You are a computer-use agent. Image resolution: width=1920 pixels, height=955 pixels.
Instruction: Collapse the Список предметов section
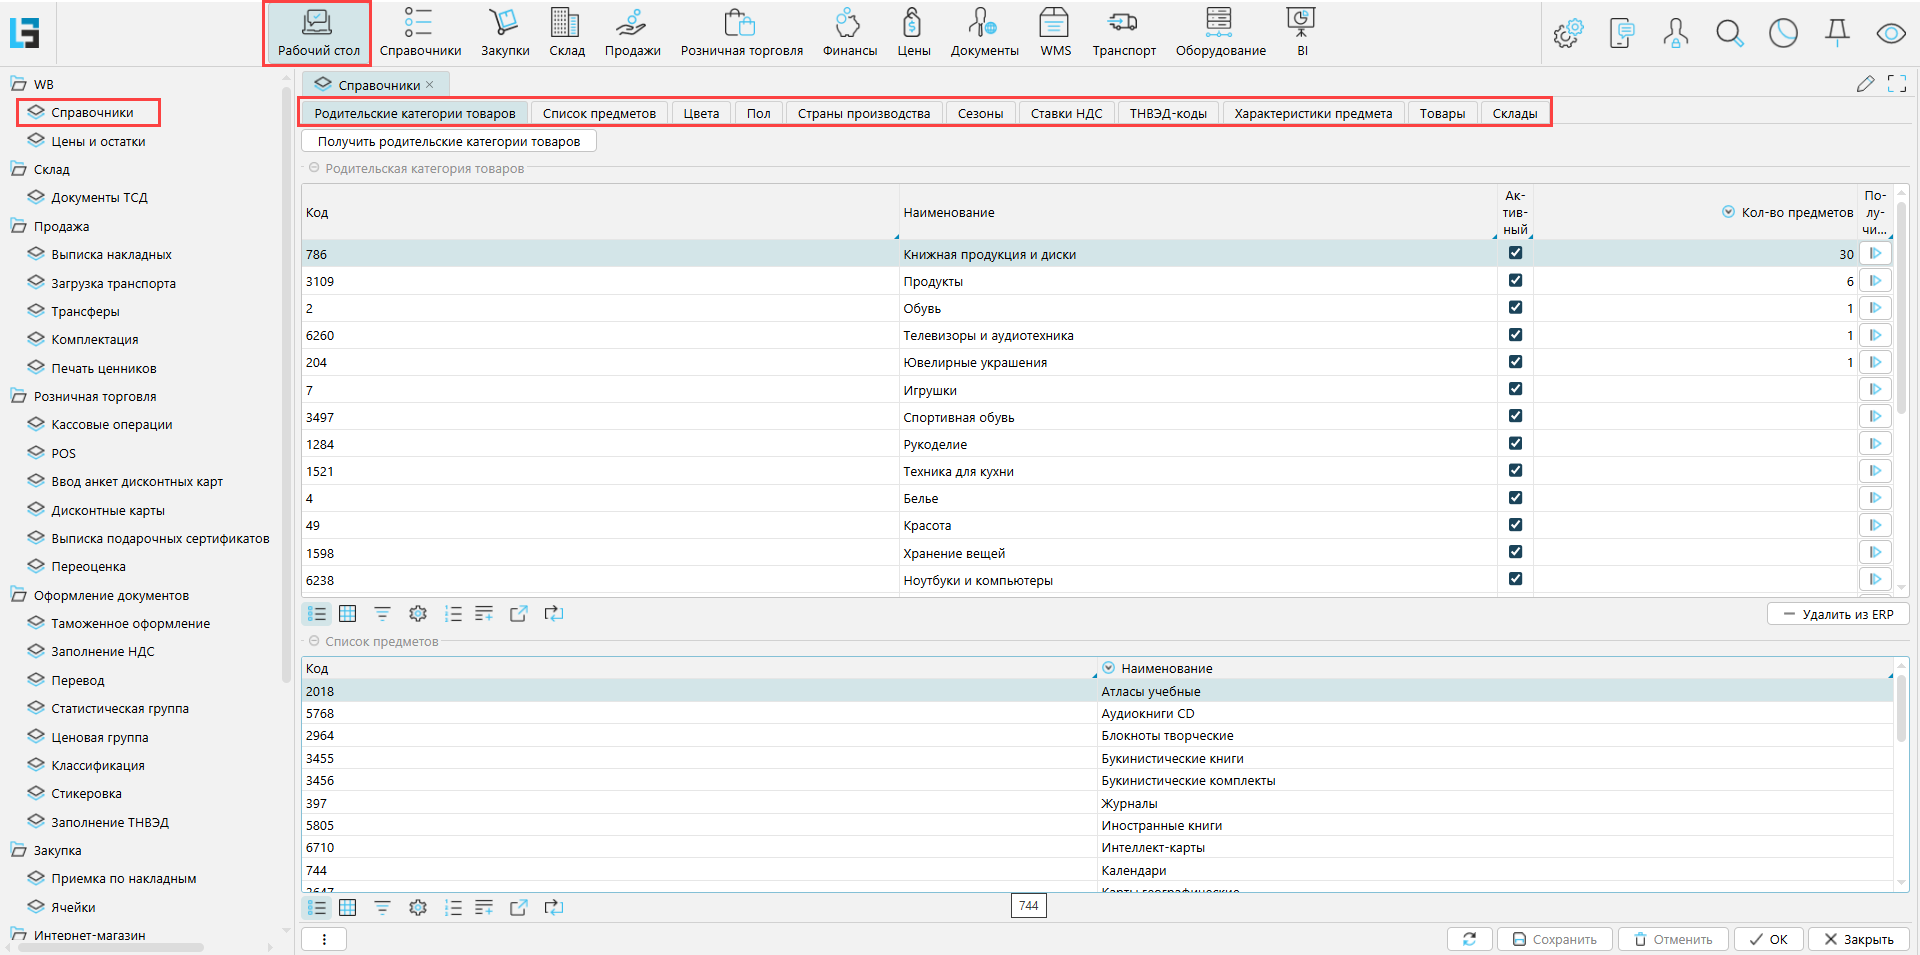pos(314,641)
